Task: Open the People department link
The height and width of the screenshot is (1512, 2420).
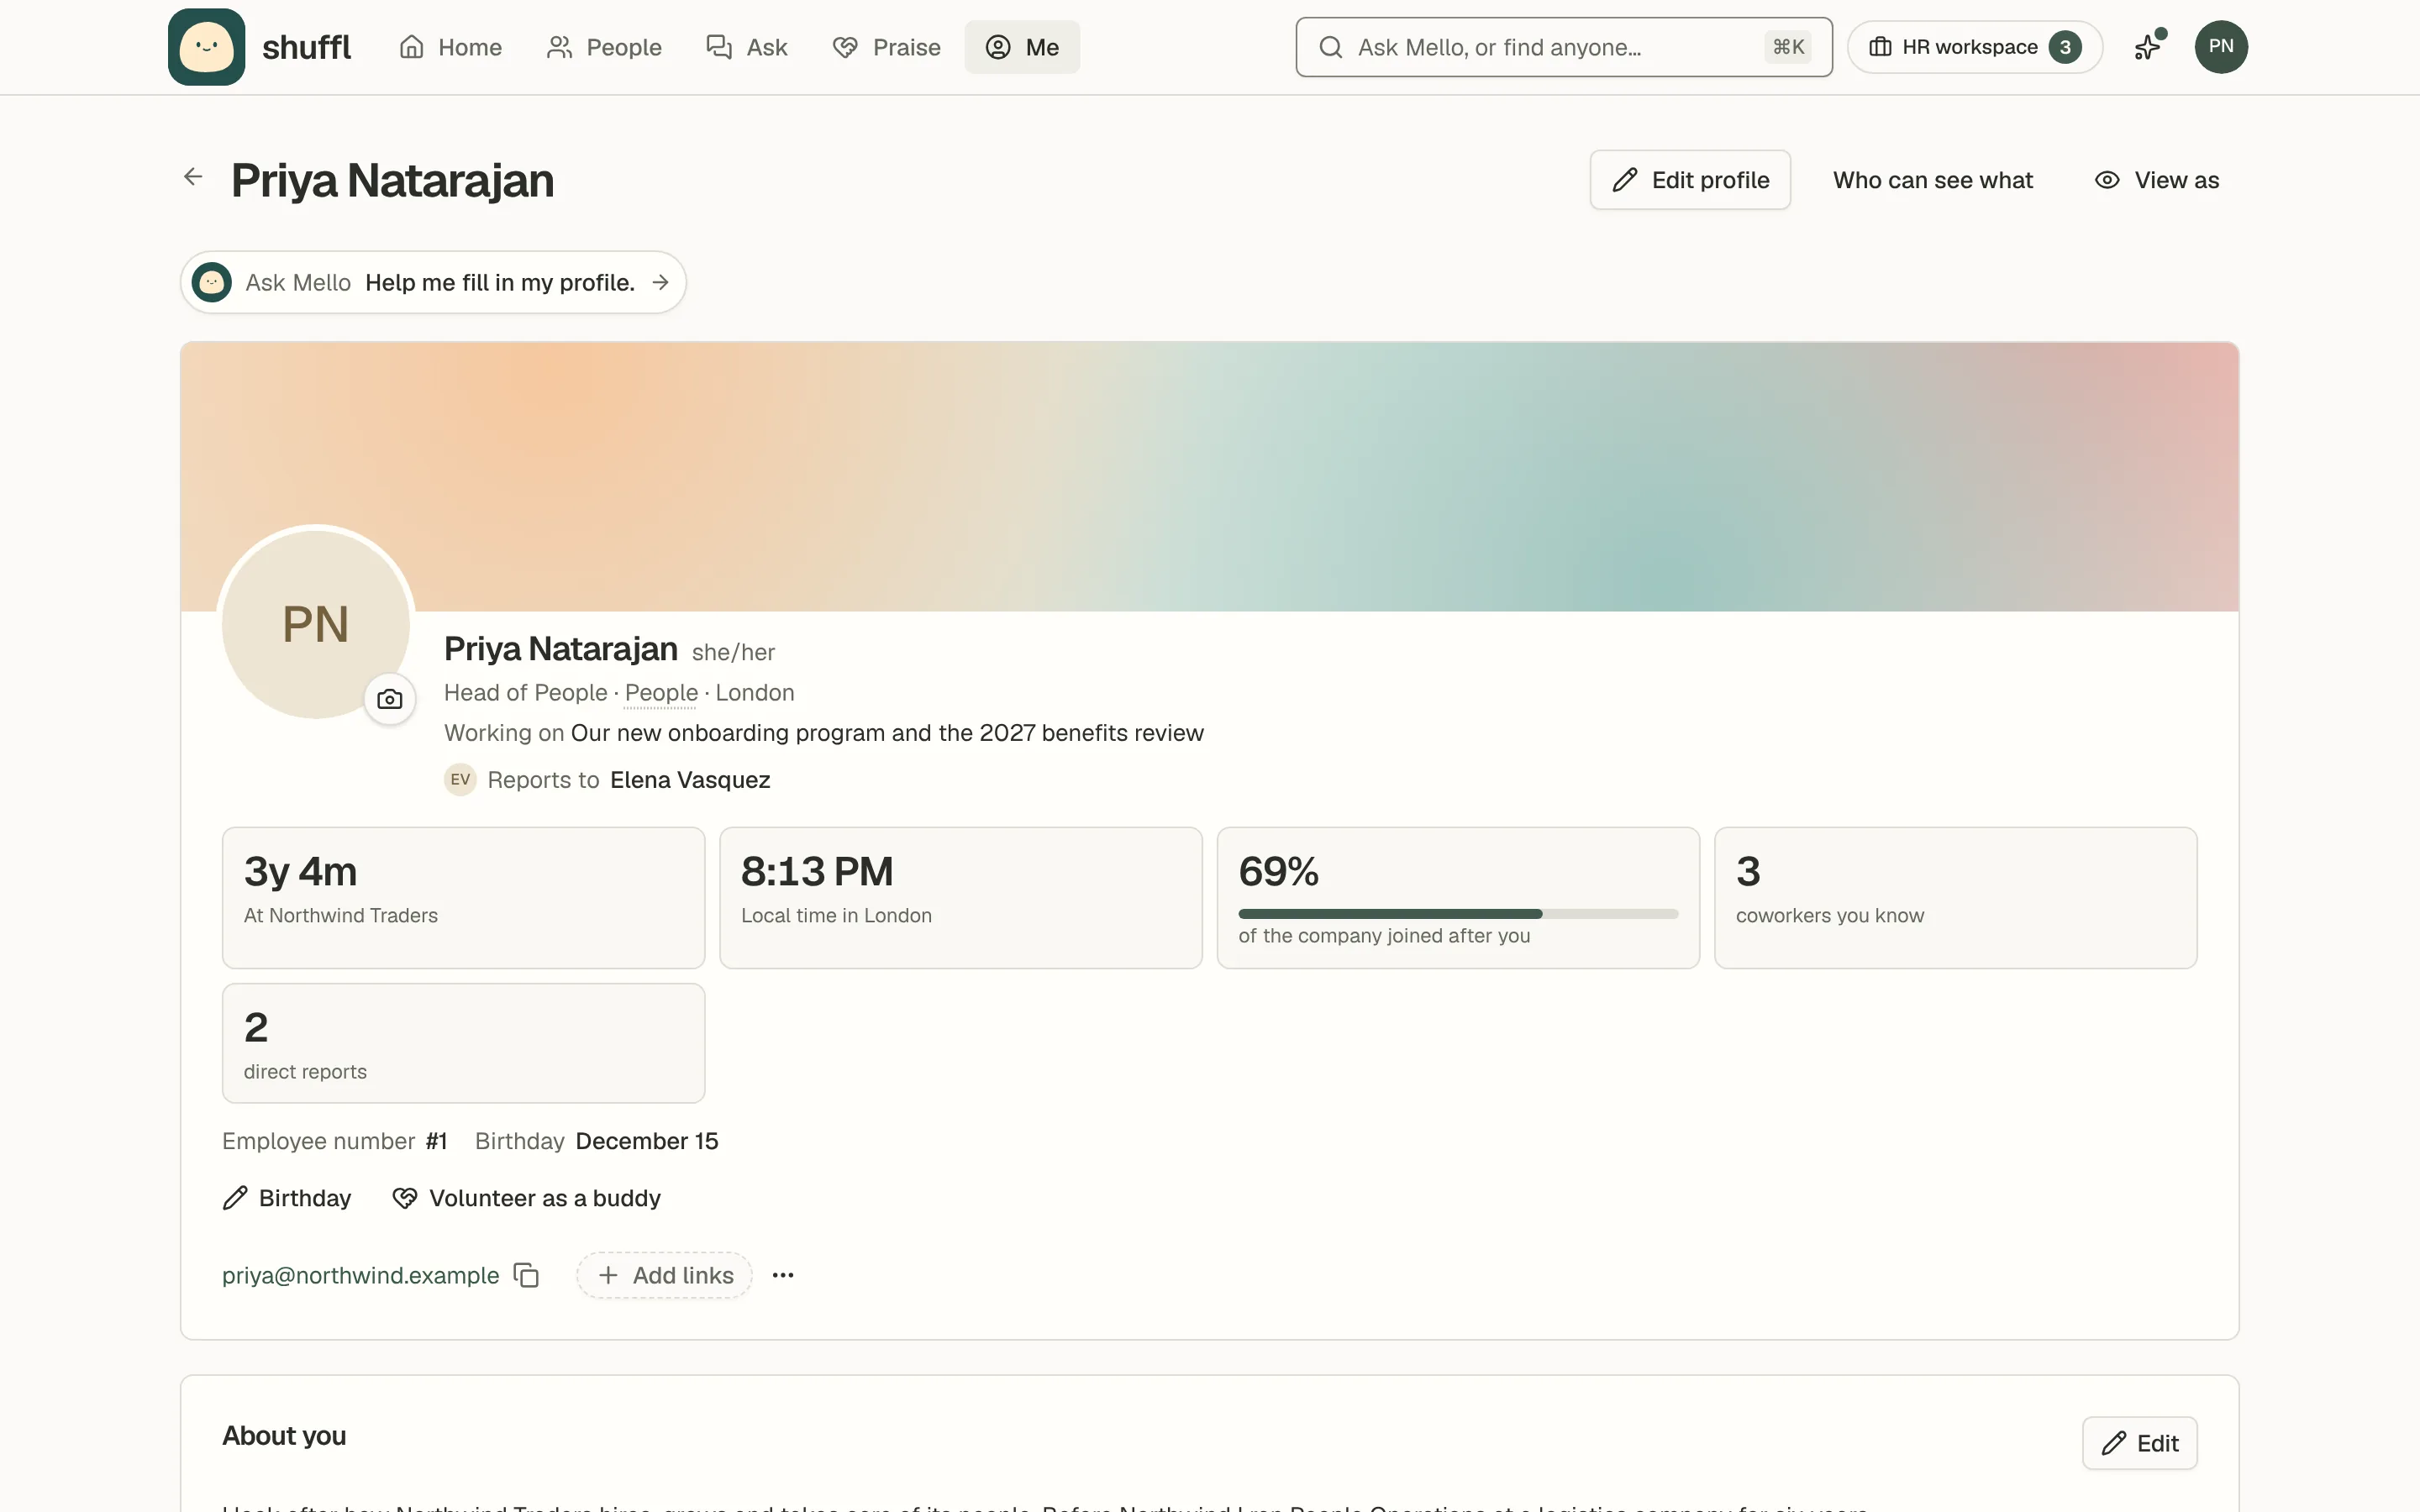Action: coord(661,693)
